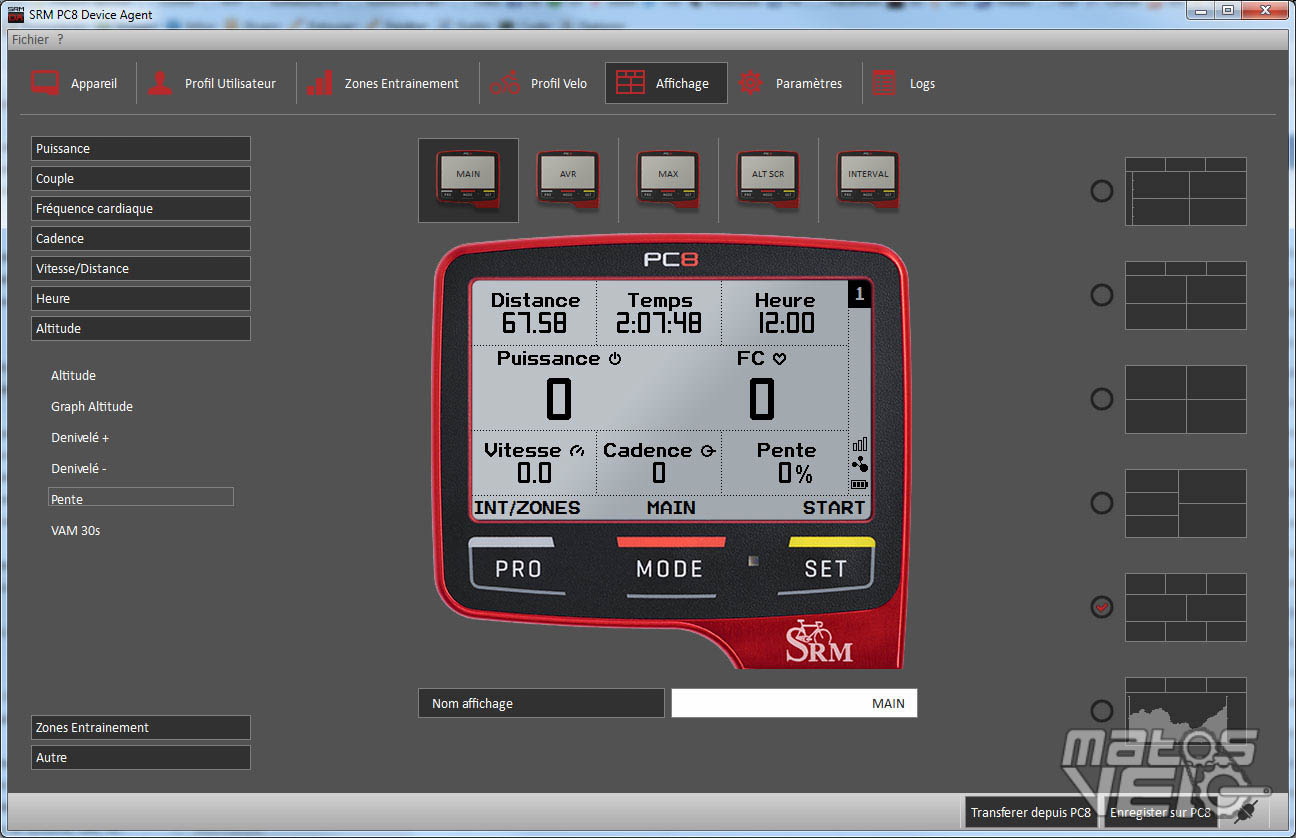Select VAM 30s field
The width and height of the screenshot is (1296, 838).
tap(76, 531)
